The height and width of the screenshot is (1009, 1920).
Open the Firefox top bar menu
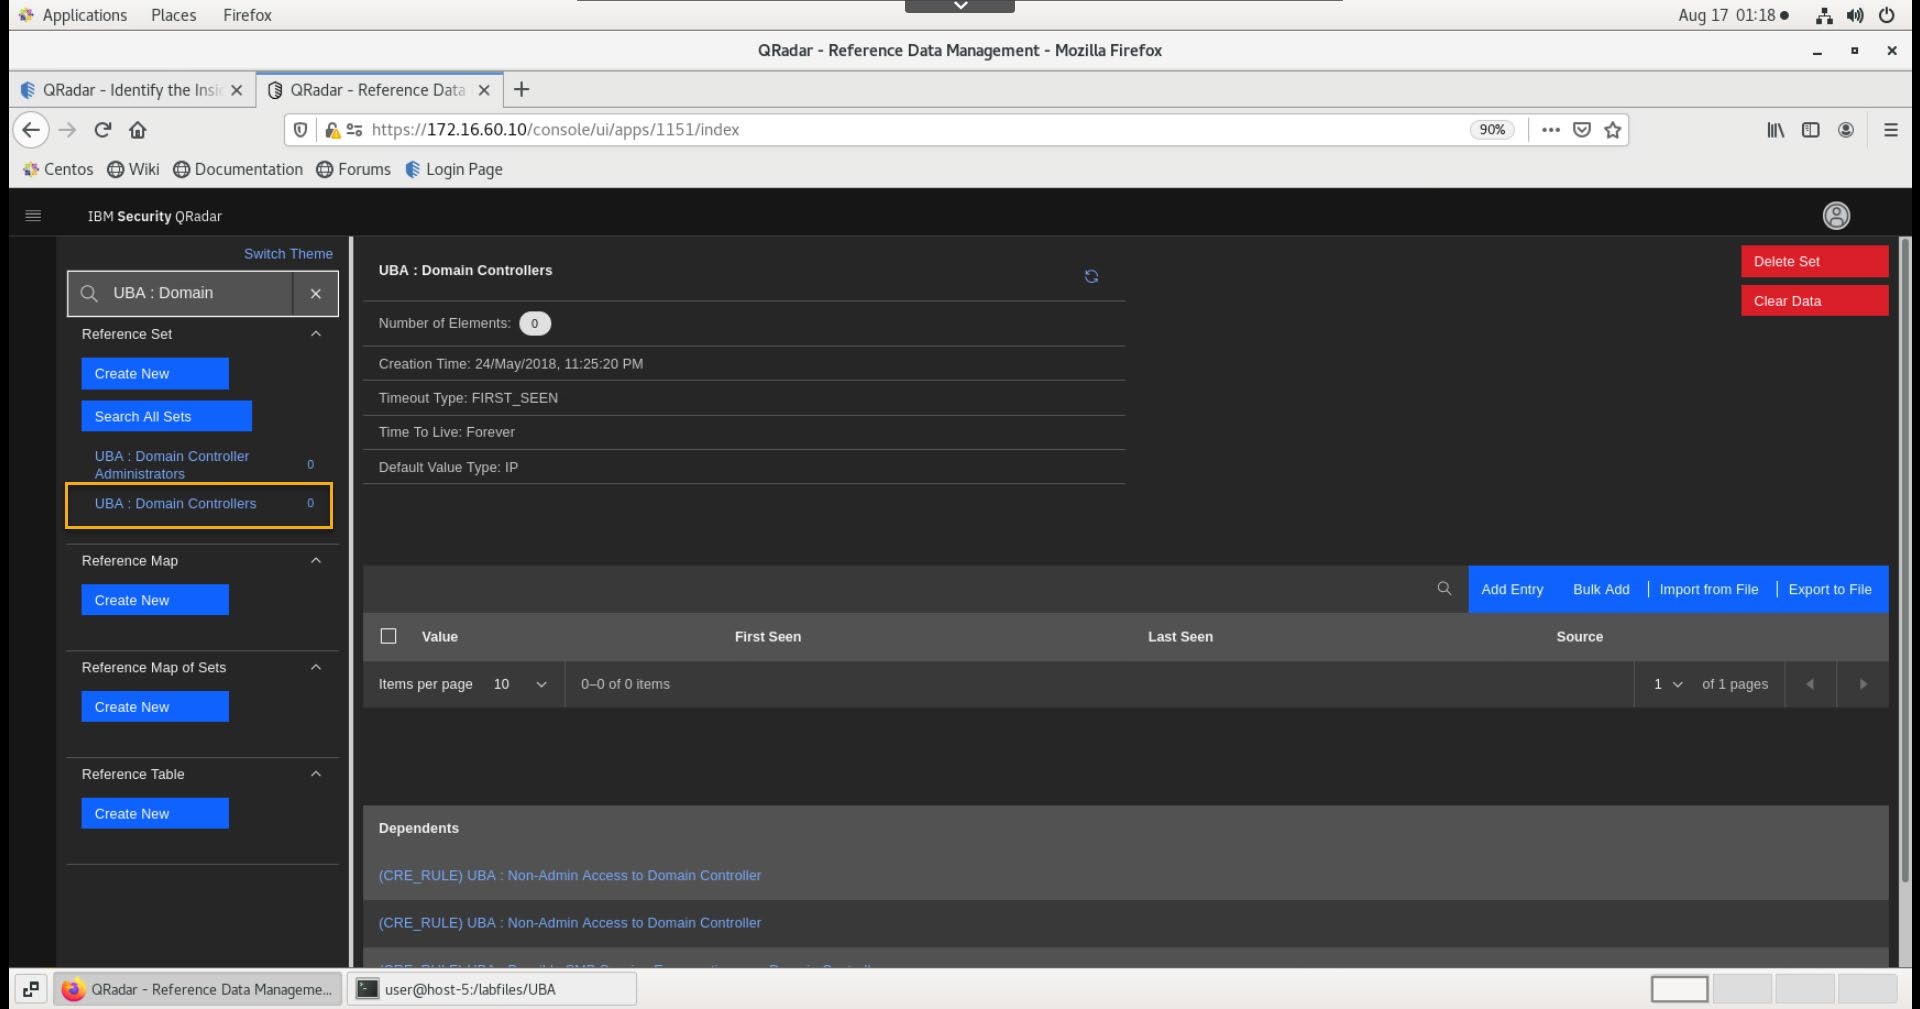pyautogui.click(x=247, y=15)
